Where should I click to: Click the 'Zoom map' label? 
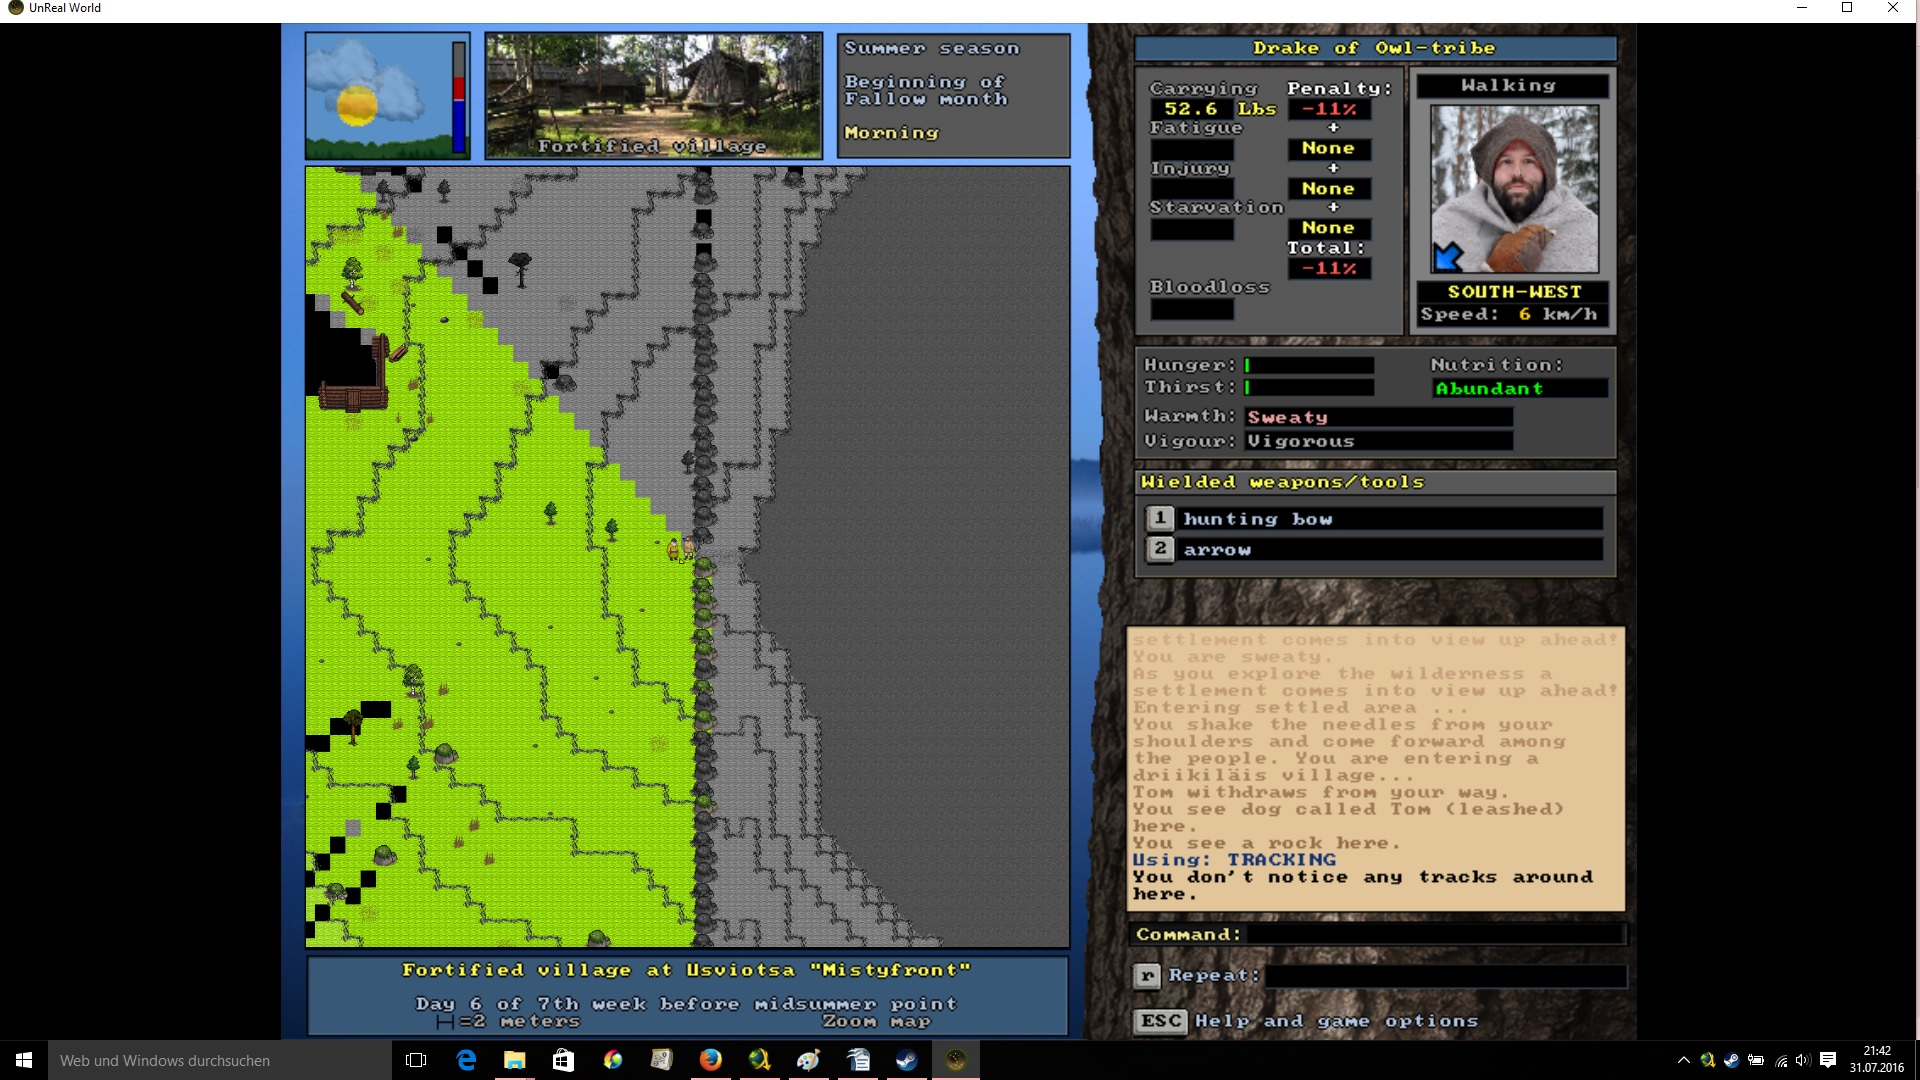(x=876, y=1022)
